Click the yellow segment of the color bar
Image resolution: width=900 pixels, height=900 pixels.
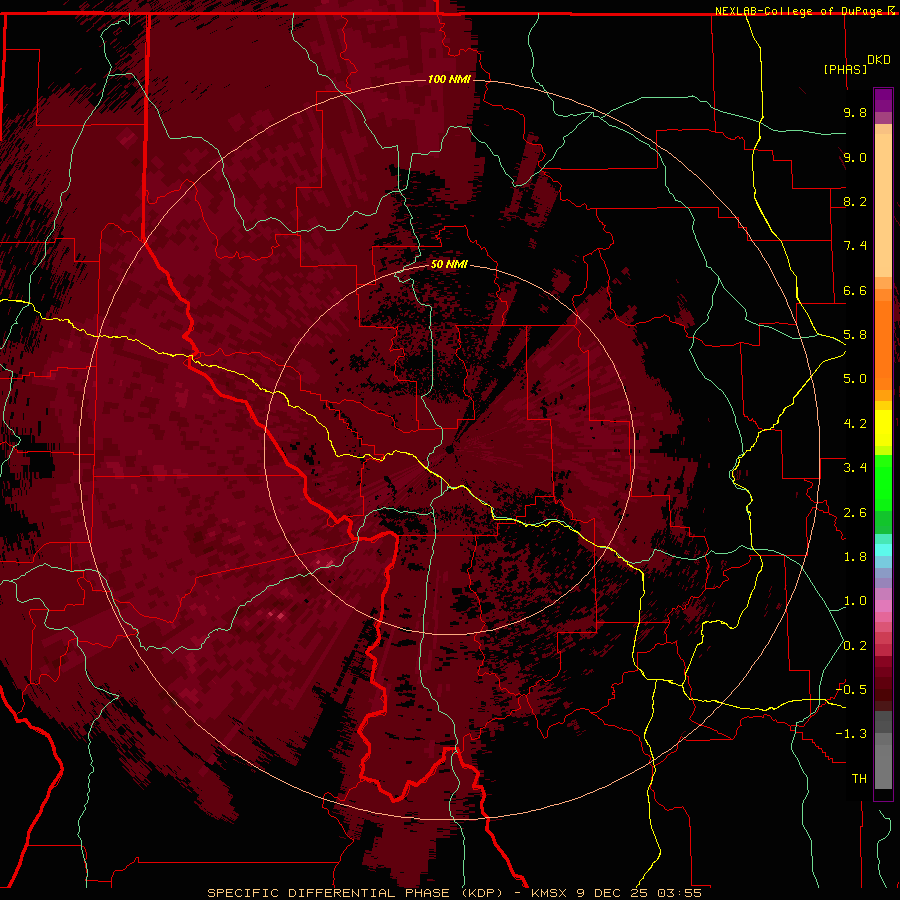click(883, 428)
